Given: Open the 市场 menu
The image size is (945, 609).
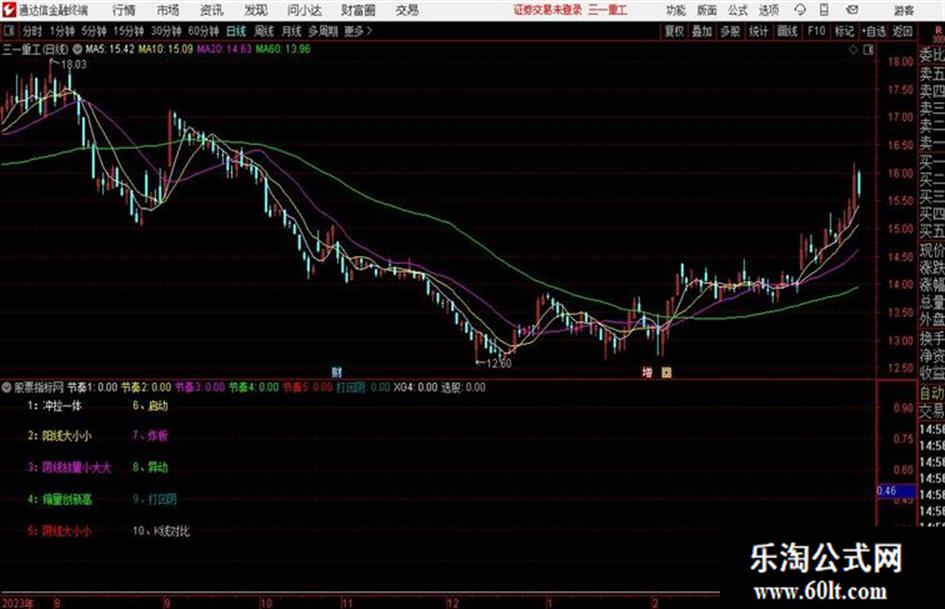Looking at the screenshot, I should pyautogui.click(x=168, y=10).
